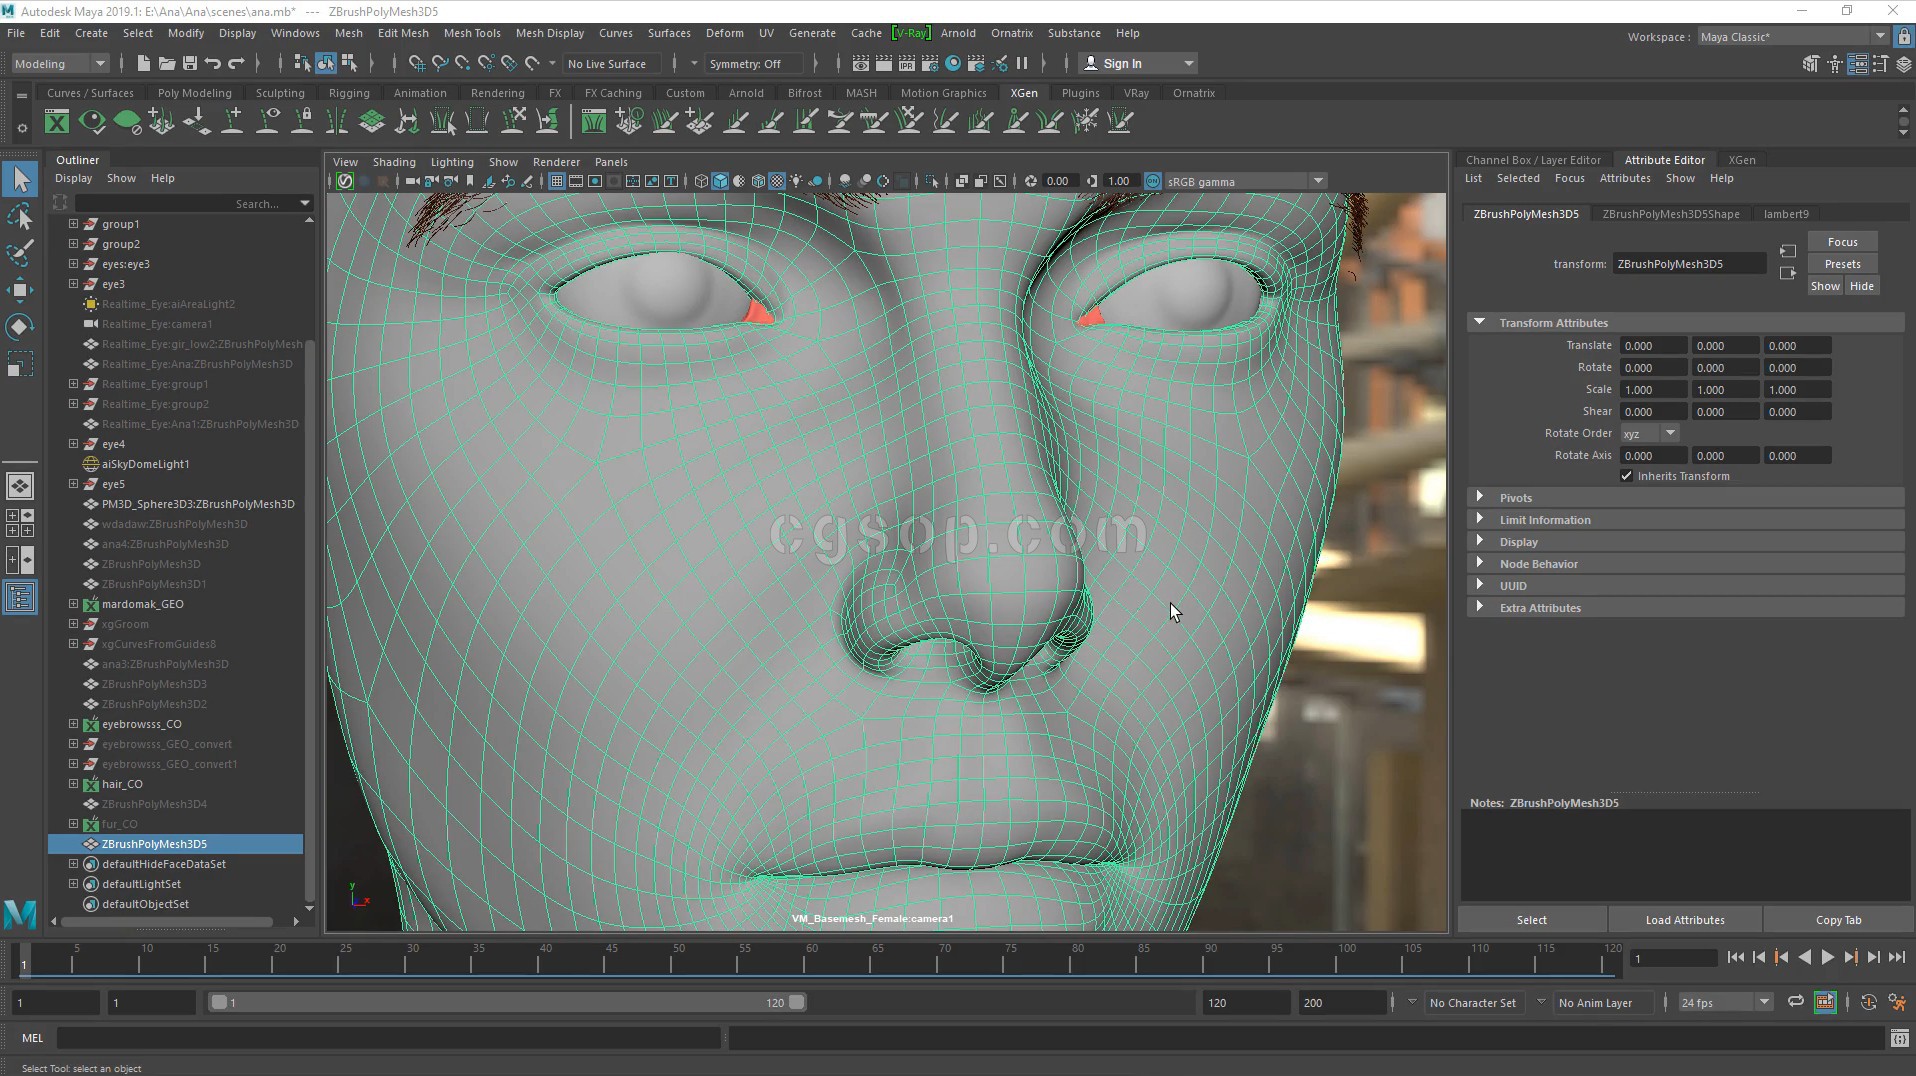Click the range slider right handle

tap(797, 1002)
